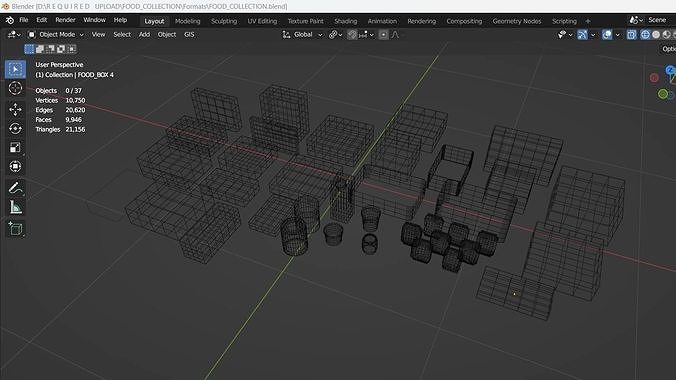Select the Annotate pencil tool
This screenshot has height=380, width=676.
[15, 188]
